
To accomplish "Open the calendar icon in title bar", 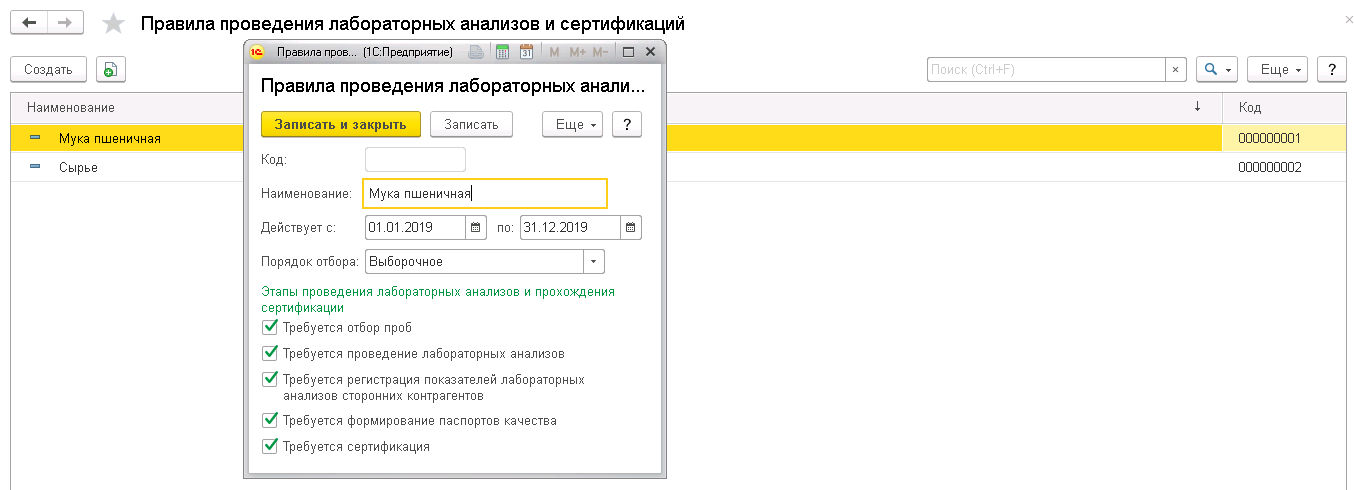I will tap(526, 52).
